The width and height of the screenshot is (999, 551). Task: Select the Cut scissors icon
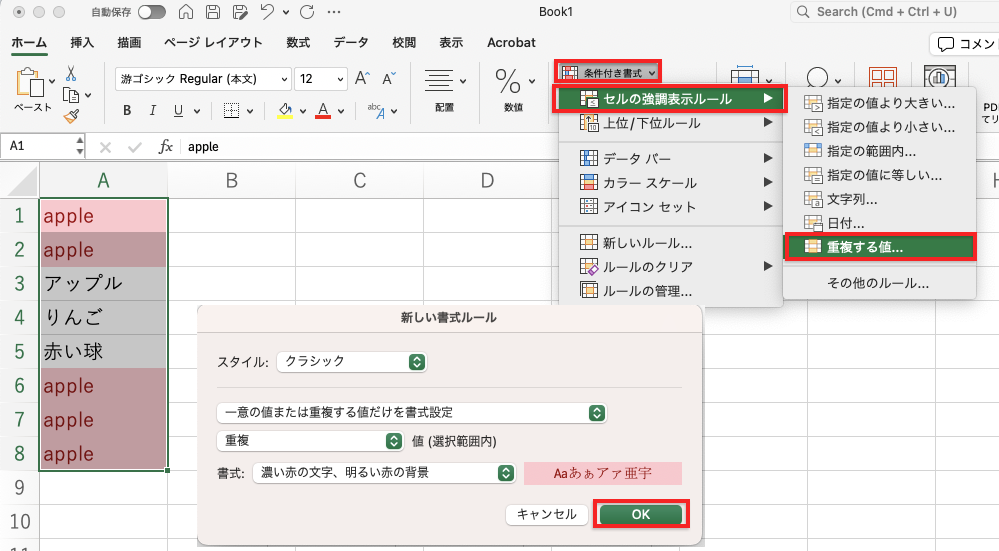tap(72, 74)
